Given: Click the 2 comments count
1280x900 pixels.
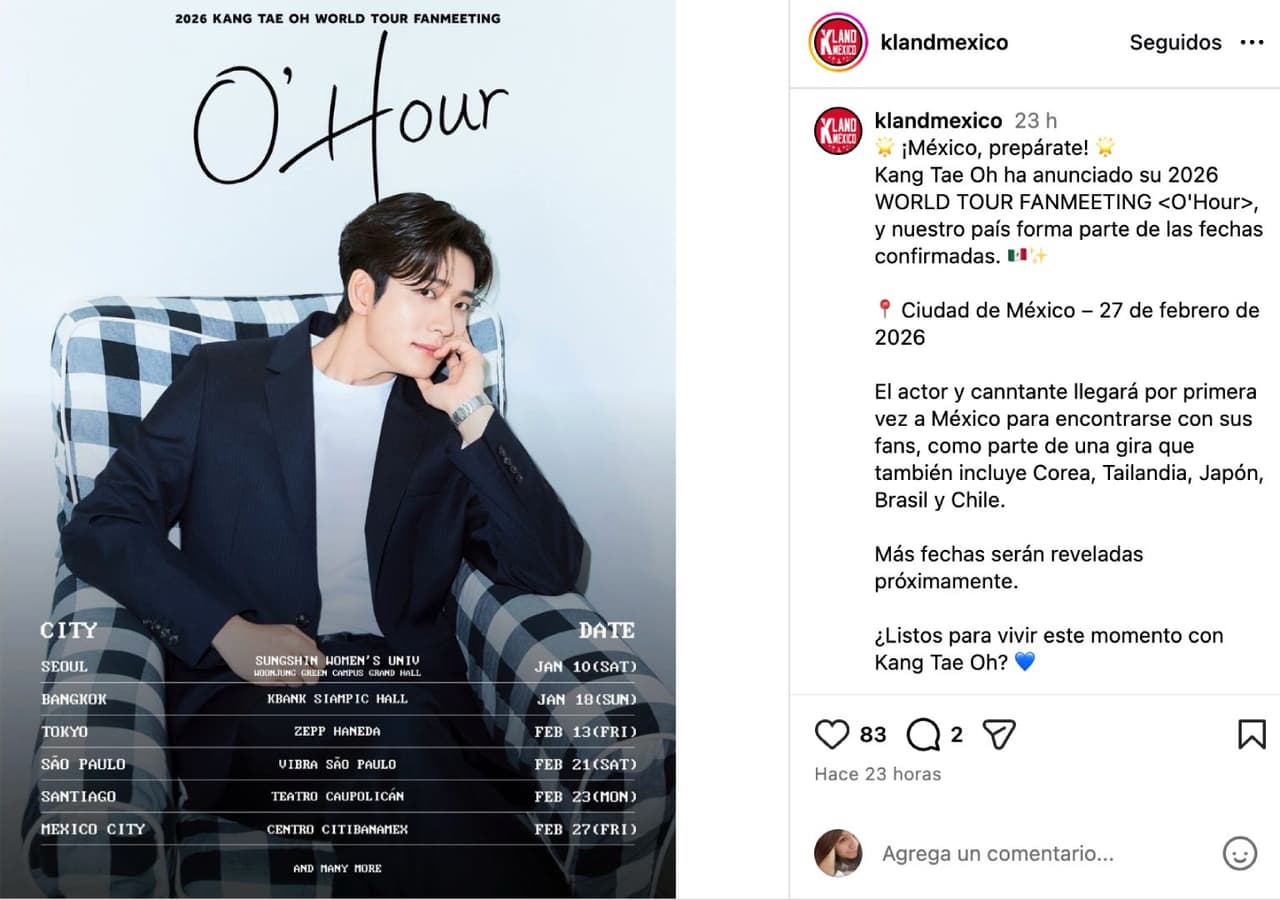Looking at the screenshot, I should [x=956, y=735].
